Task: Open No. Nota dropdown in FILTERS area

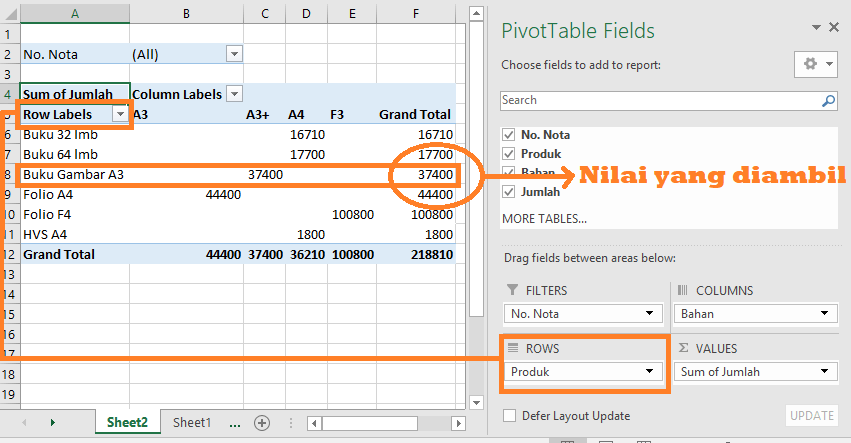Action: (649, 313)
